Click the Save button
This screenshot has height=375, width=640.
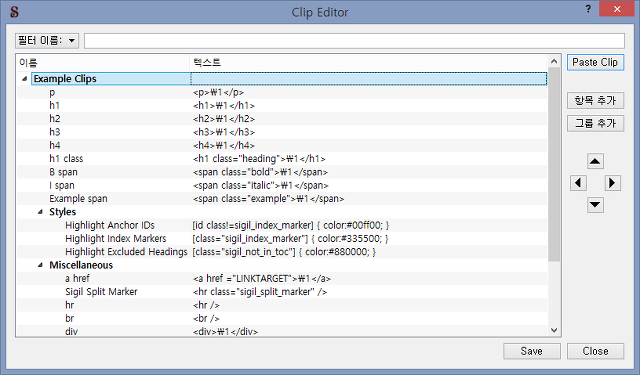coord(532,351)
